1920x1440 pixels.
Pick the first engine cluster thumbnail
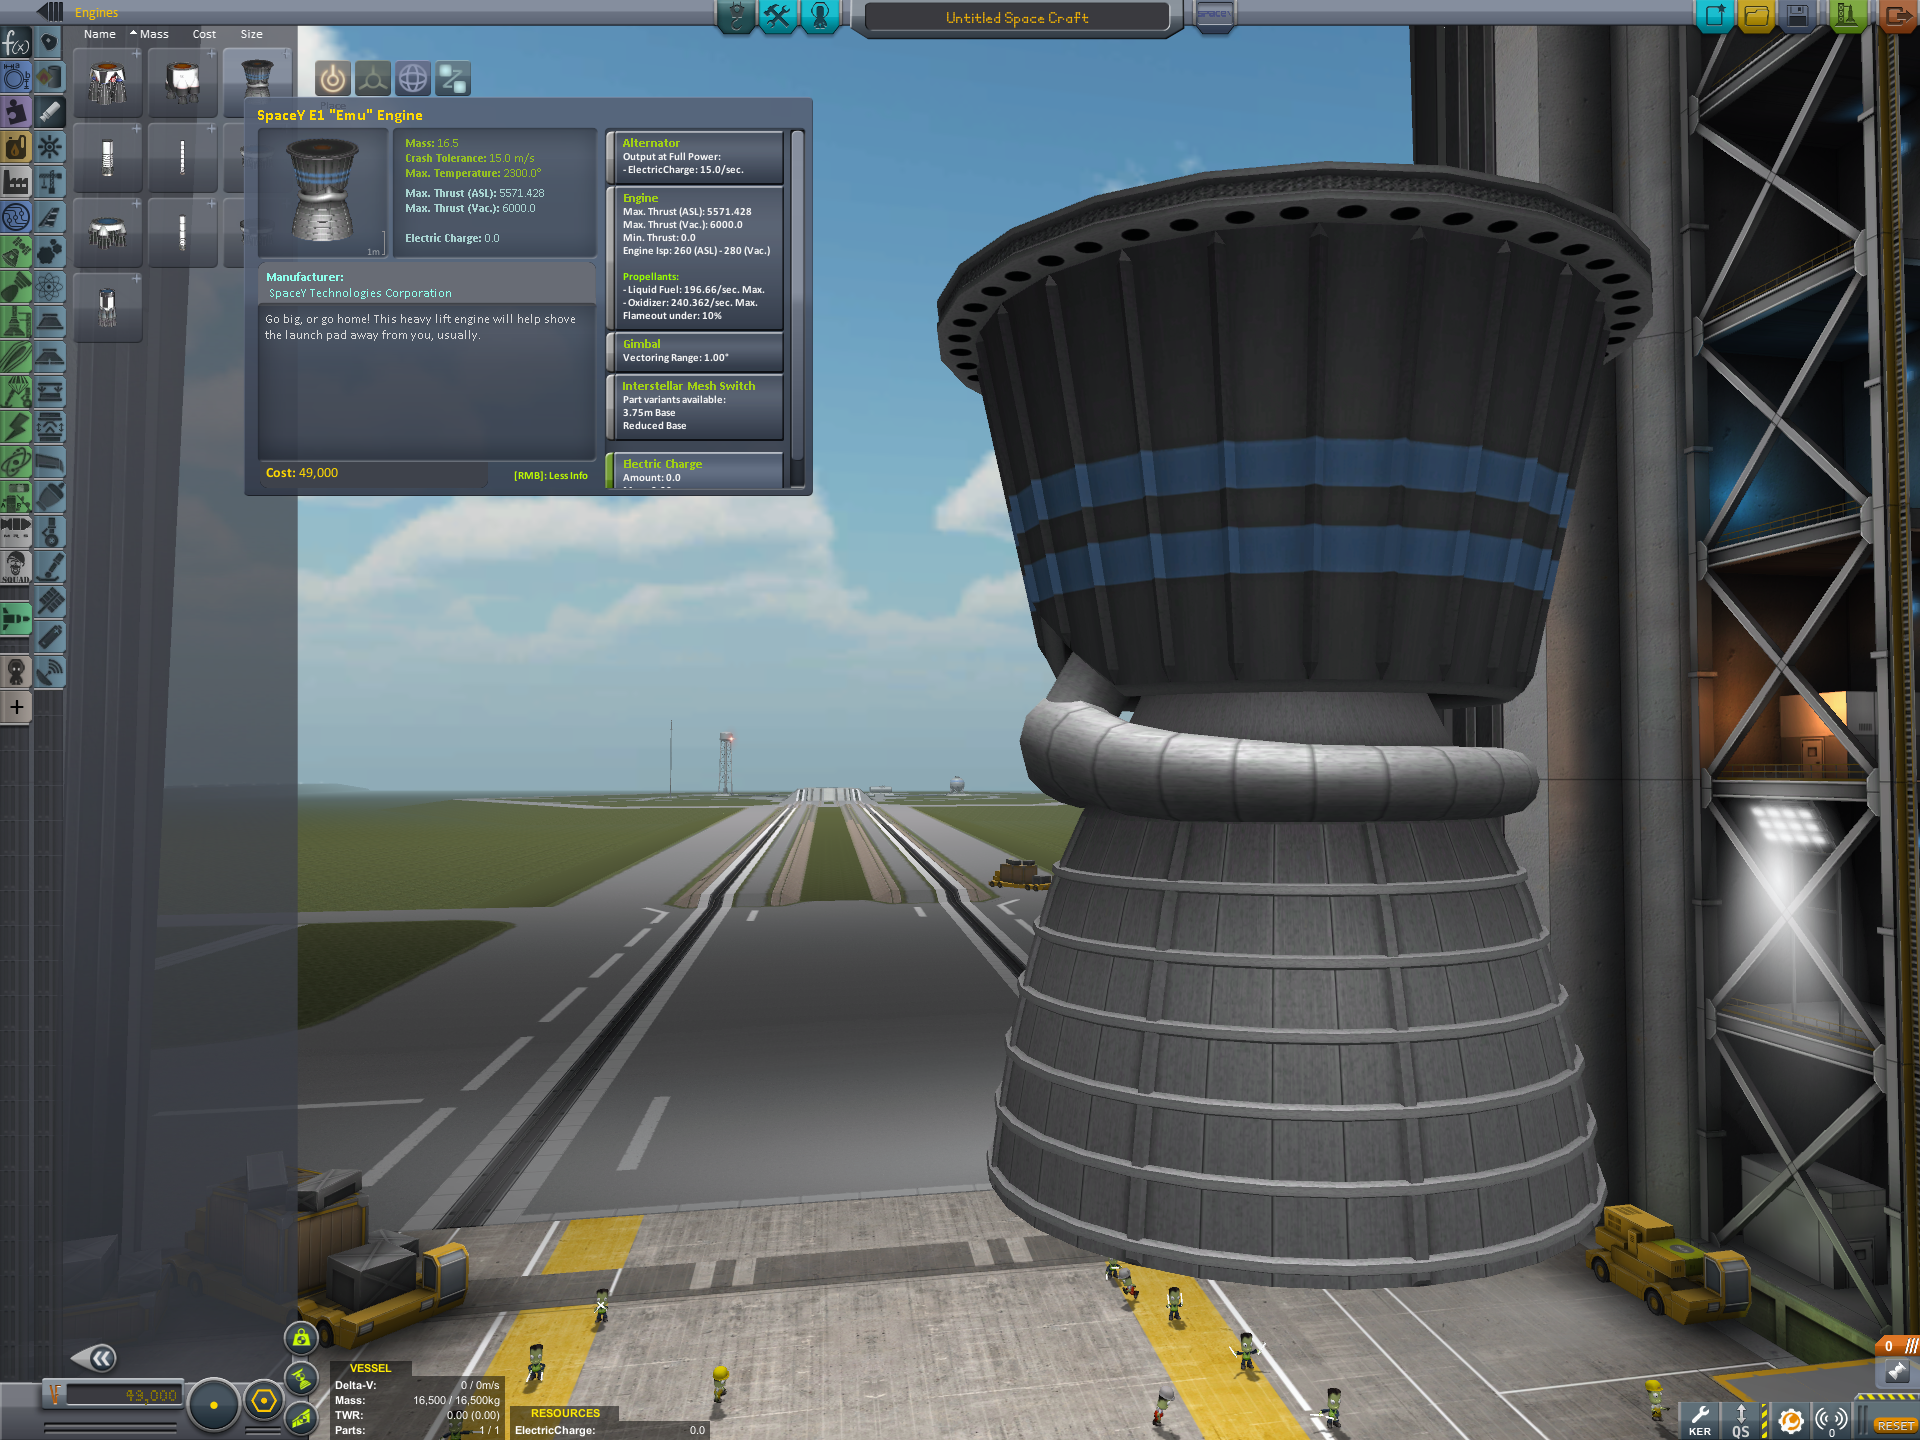coord(108,83)
